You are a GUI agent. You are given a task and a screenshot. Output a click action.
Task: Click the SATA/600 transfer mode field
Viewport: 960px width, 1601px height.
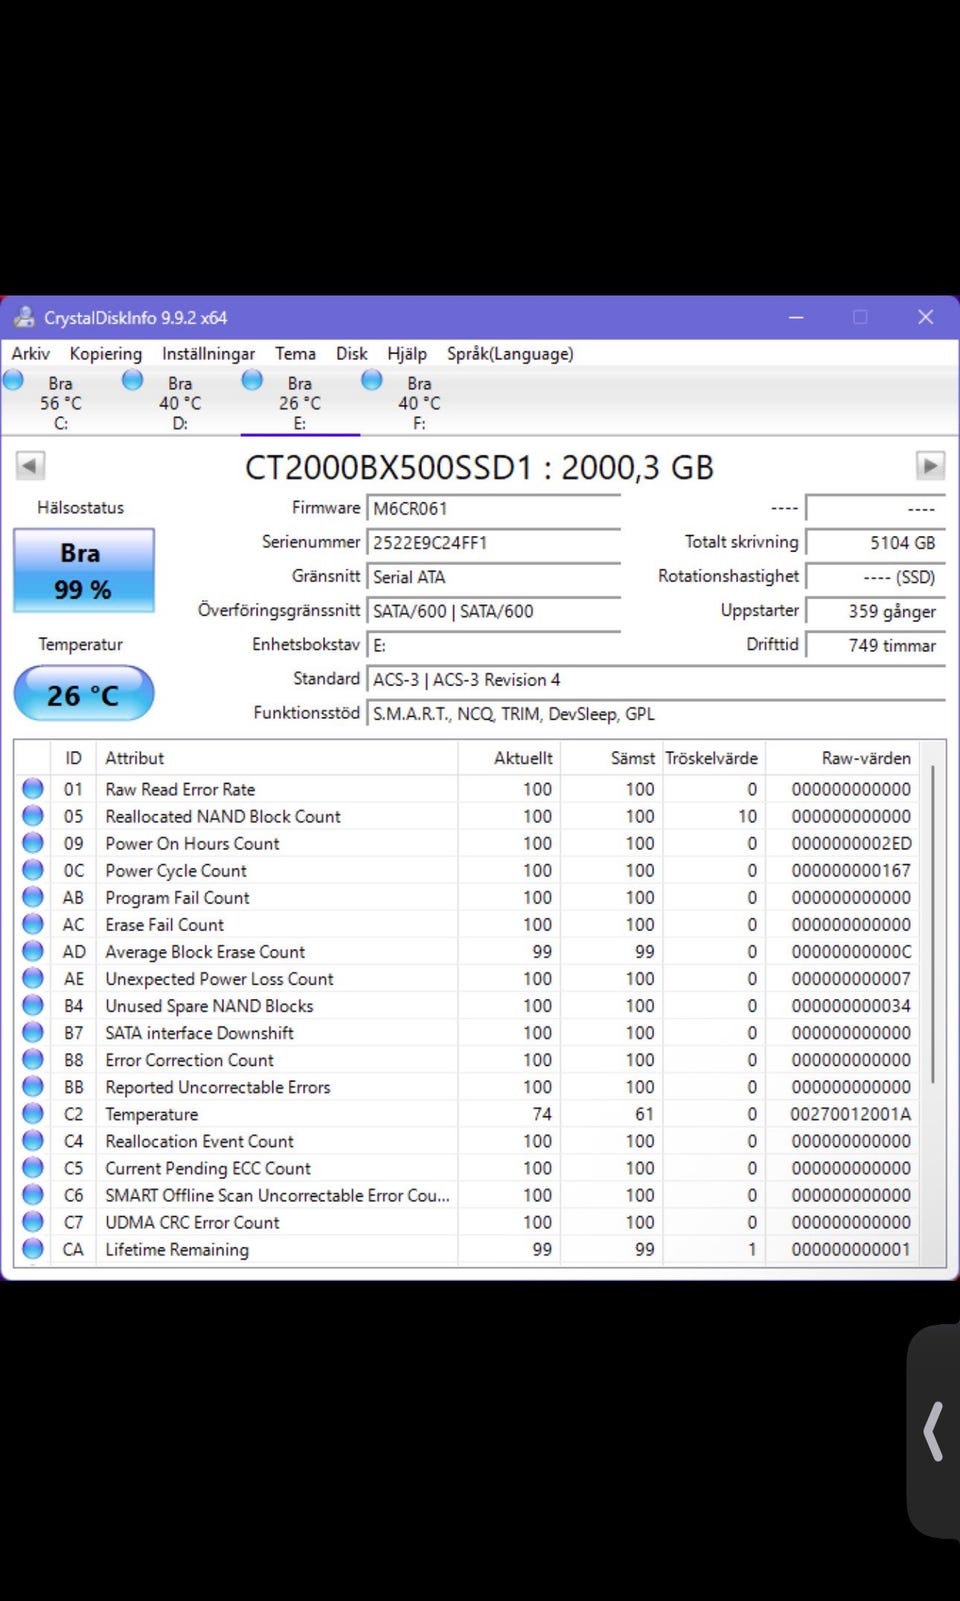click(x=493, y=610)
